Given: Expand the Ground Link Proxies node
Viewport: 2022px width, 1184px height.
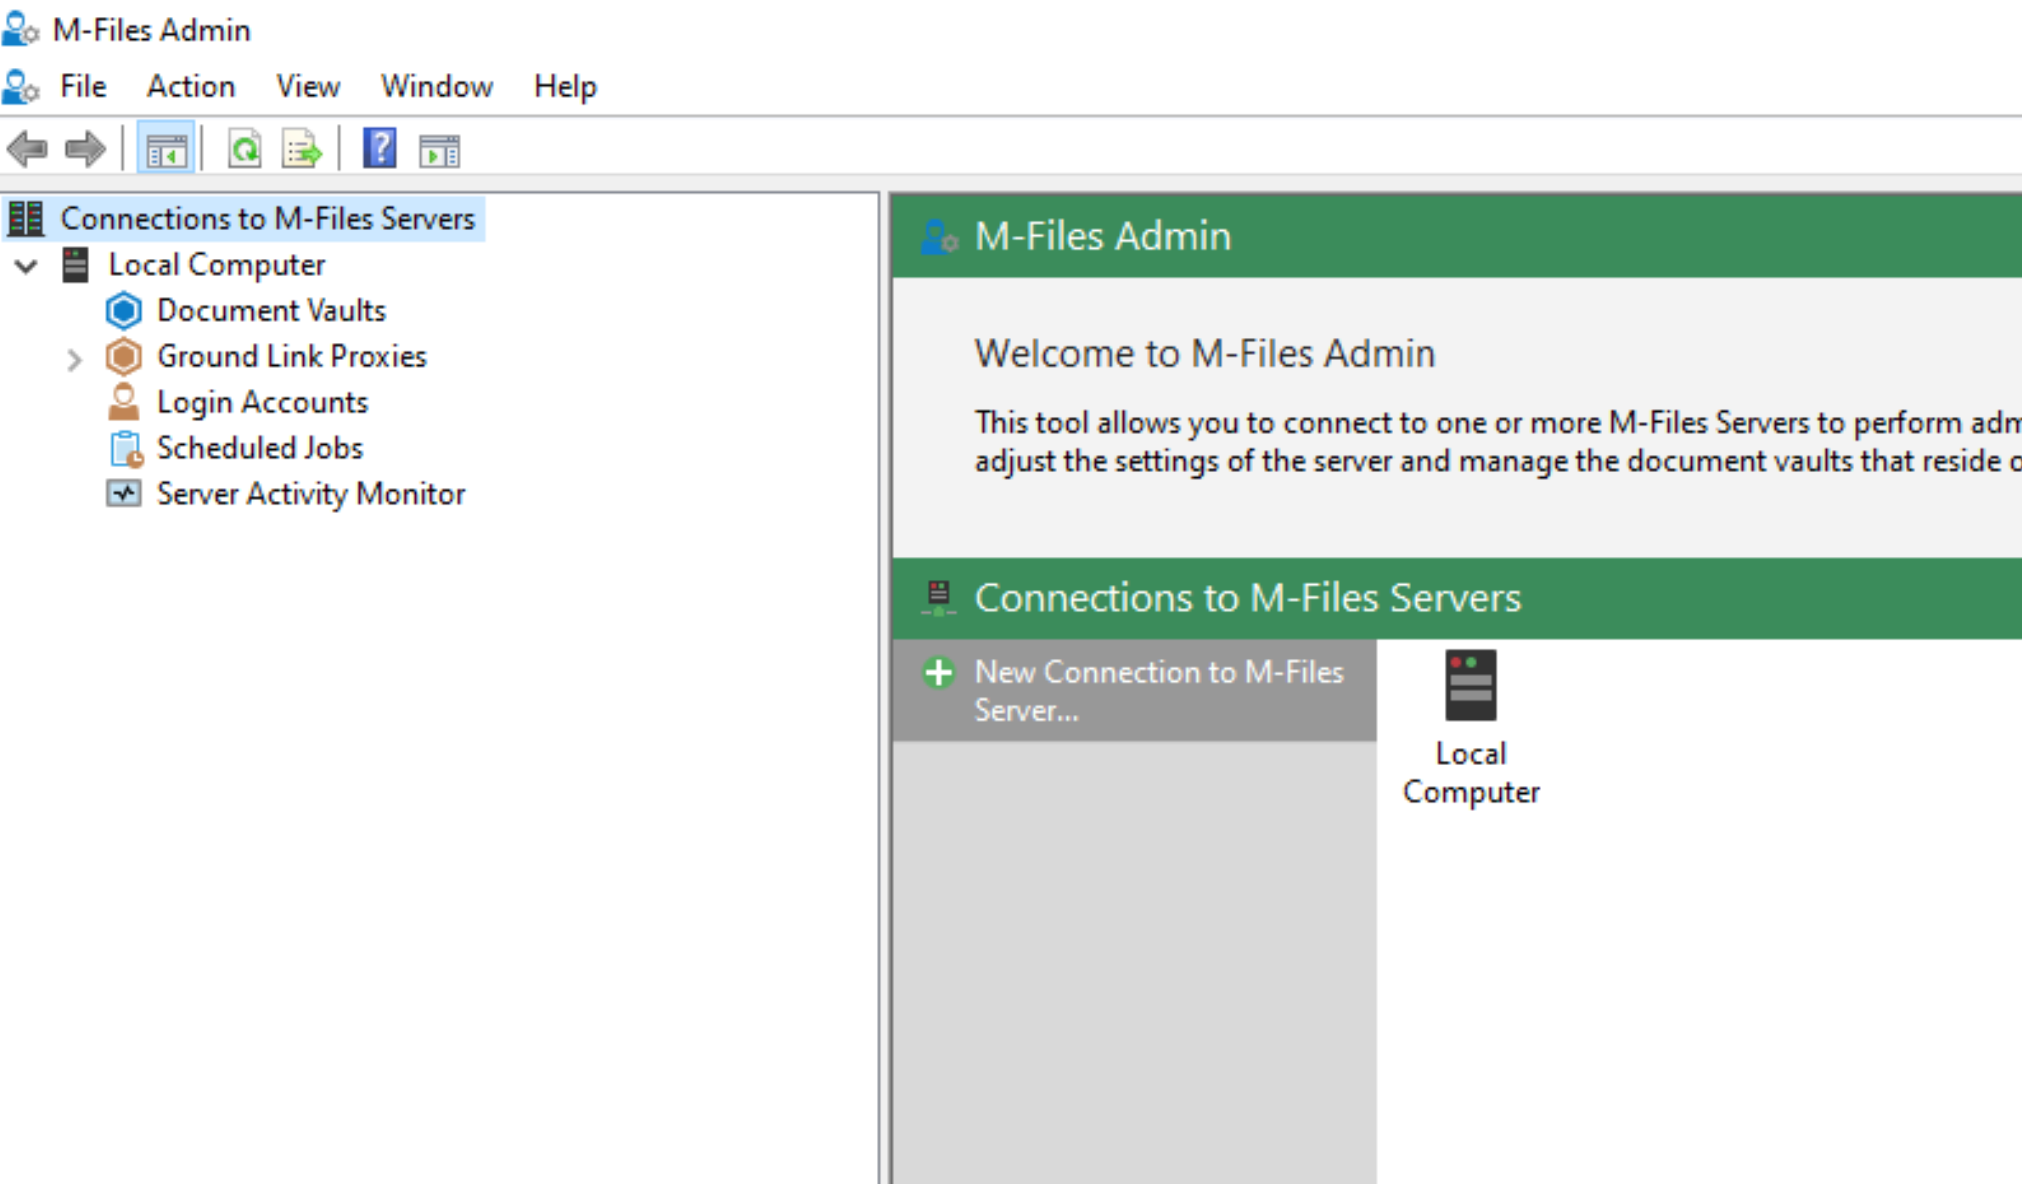Looking at the screenshot, I should tap(74, 359).
